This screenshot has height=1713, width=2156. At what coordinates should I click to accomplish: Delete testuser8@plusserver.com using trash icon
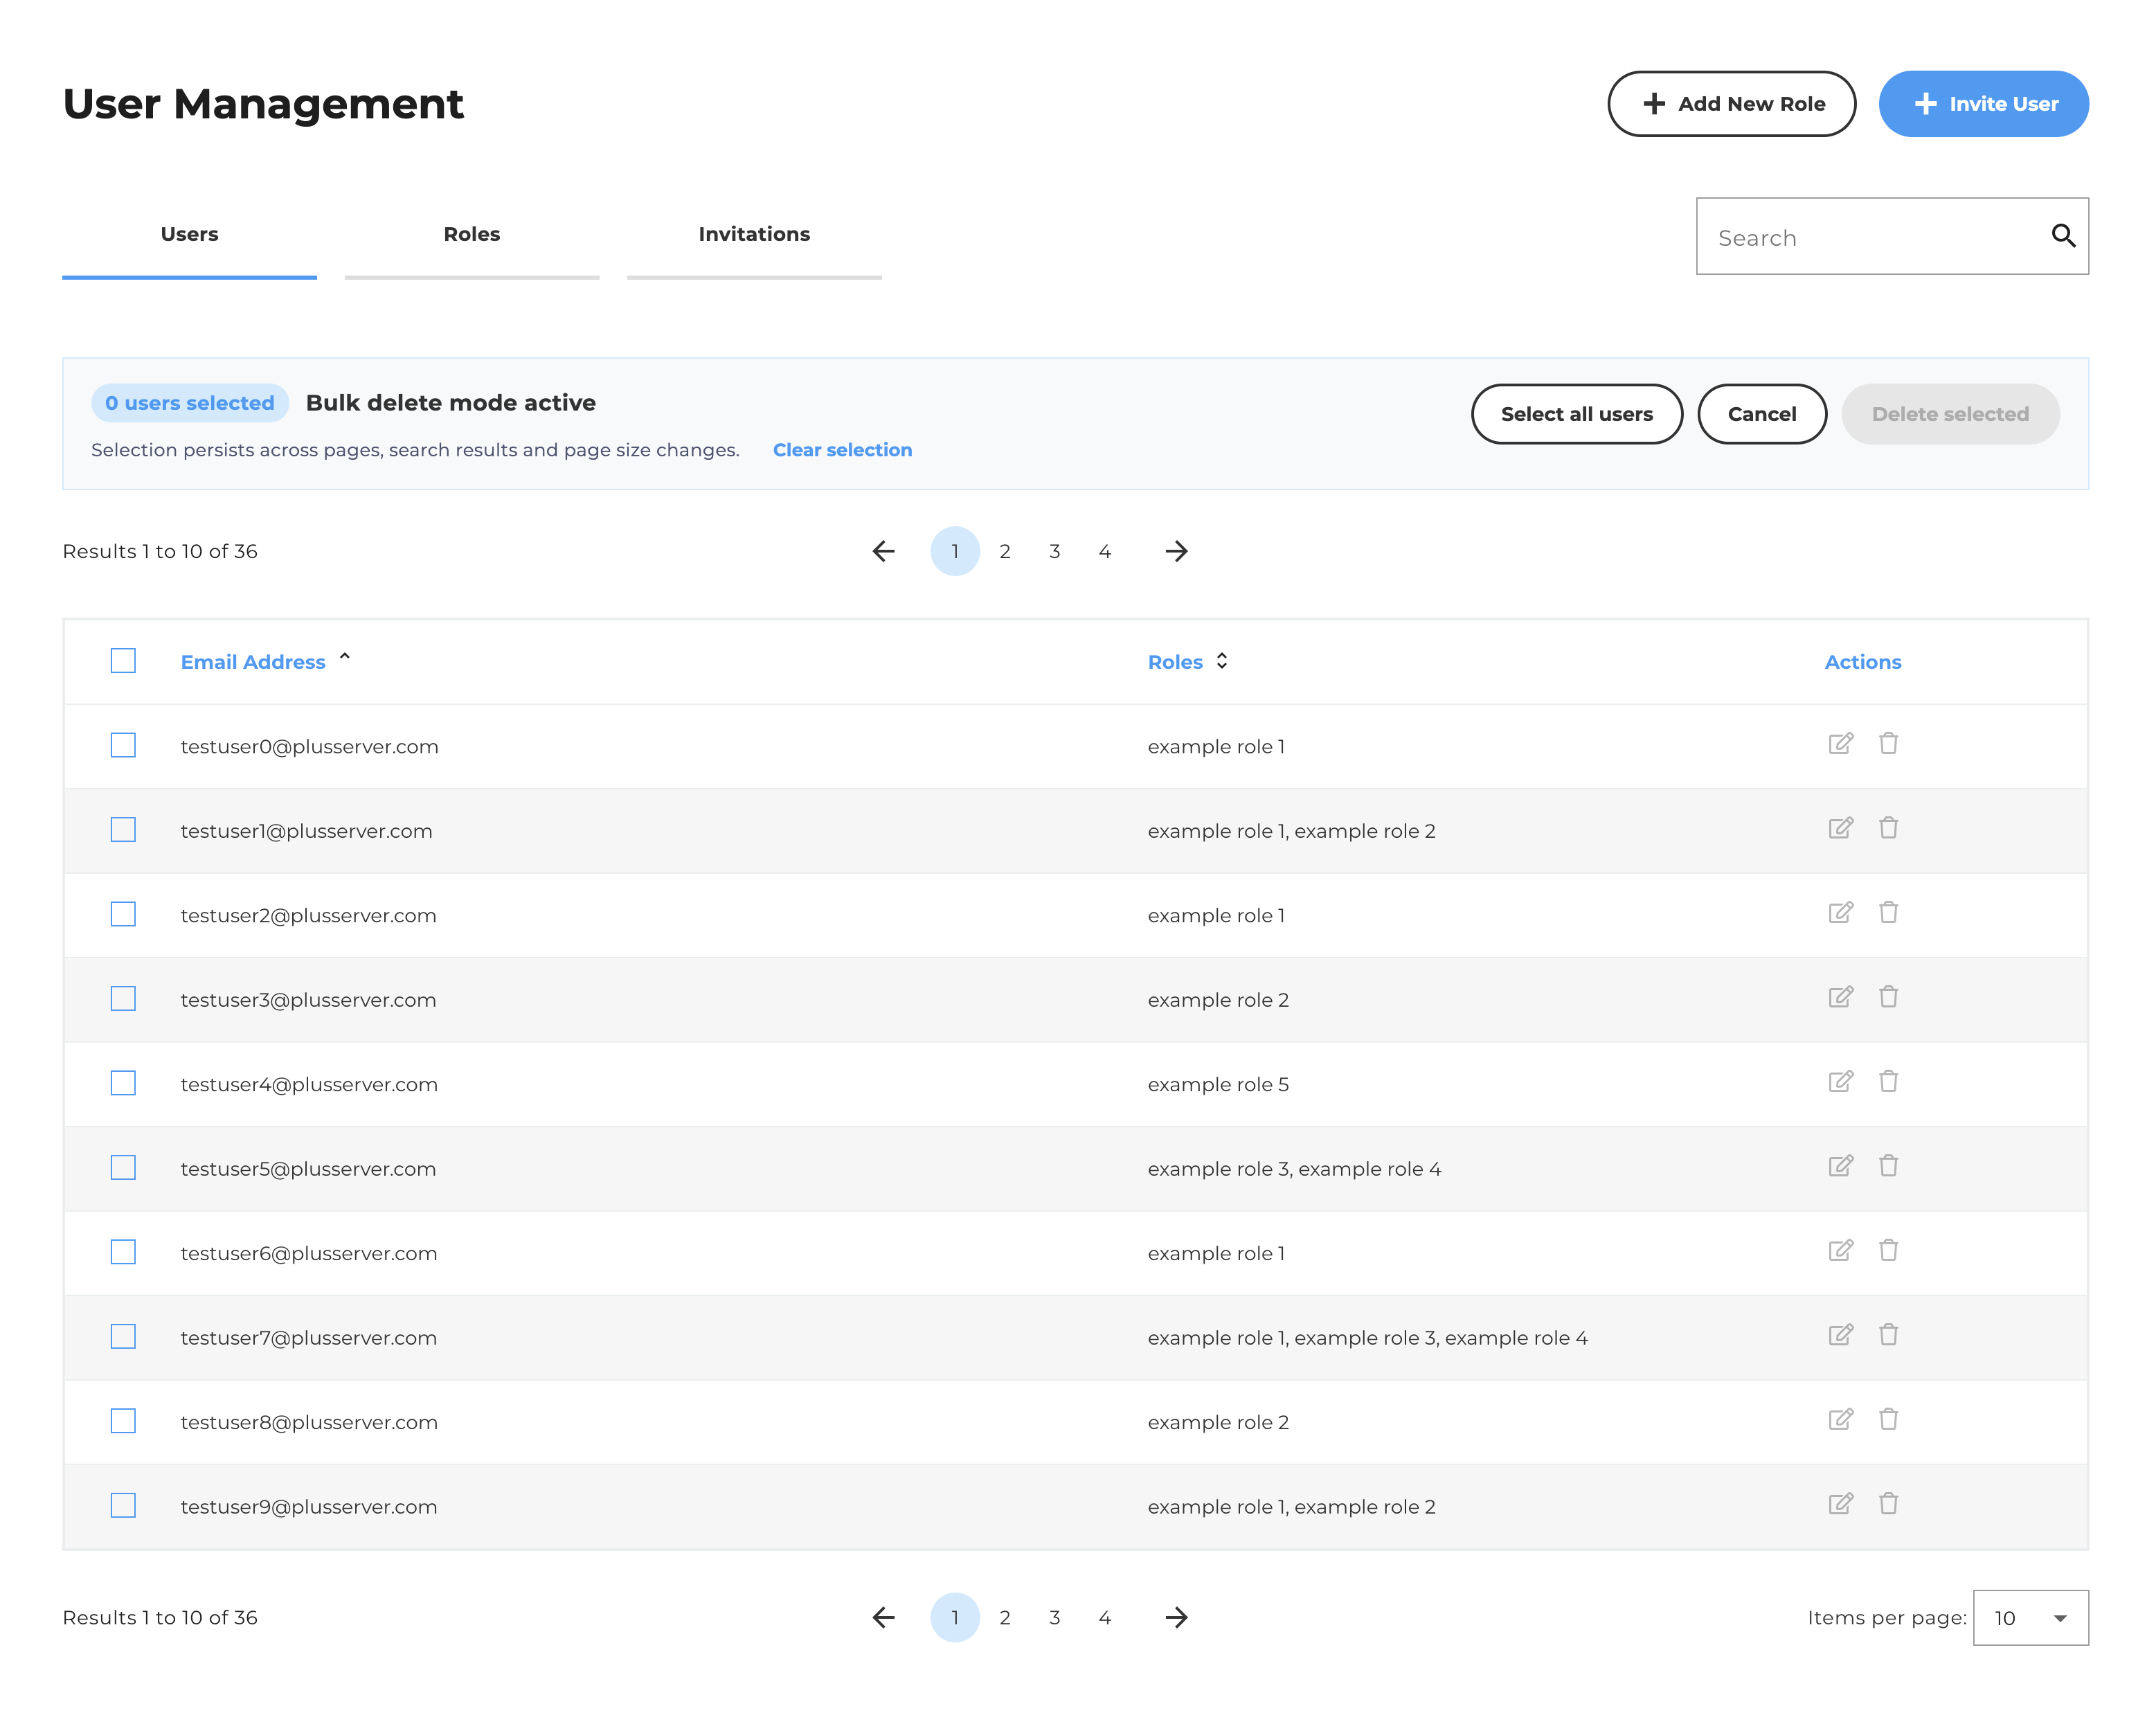coord(1888,1419)
